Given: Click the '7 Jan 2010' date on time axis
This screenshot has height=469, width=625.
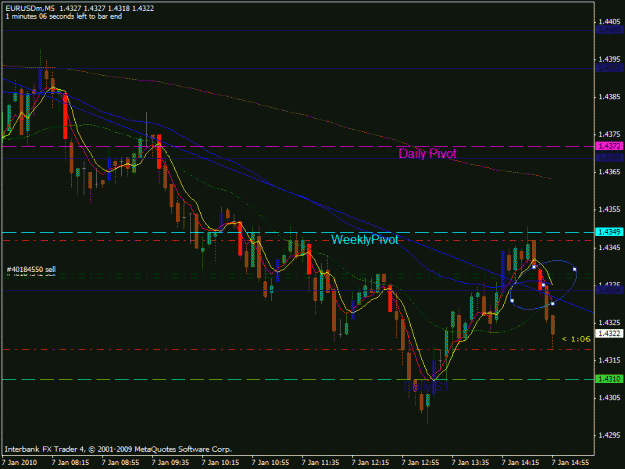Looking at the screenshot, I should coord(20,463).
